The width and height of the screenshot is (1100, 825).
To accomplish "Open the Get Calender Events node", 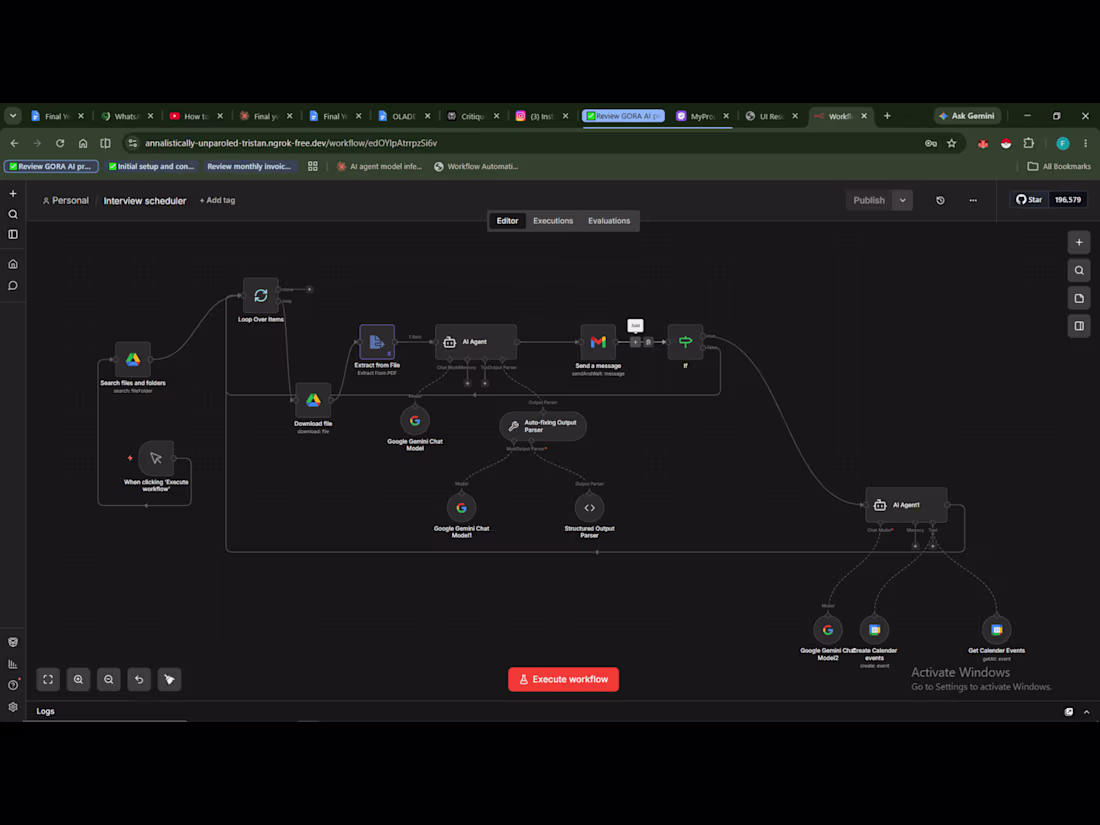I will [x=996, y=630].
